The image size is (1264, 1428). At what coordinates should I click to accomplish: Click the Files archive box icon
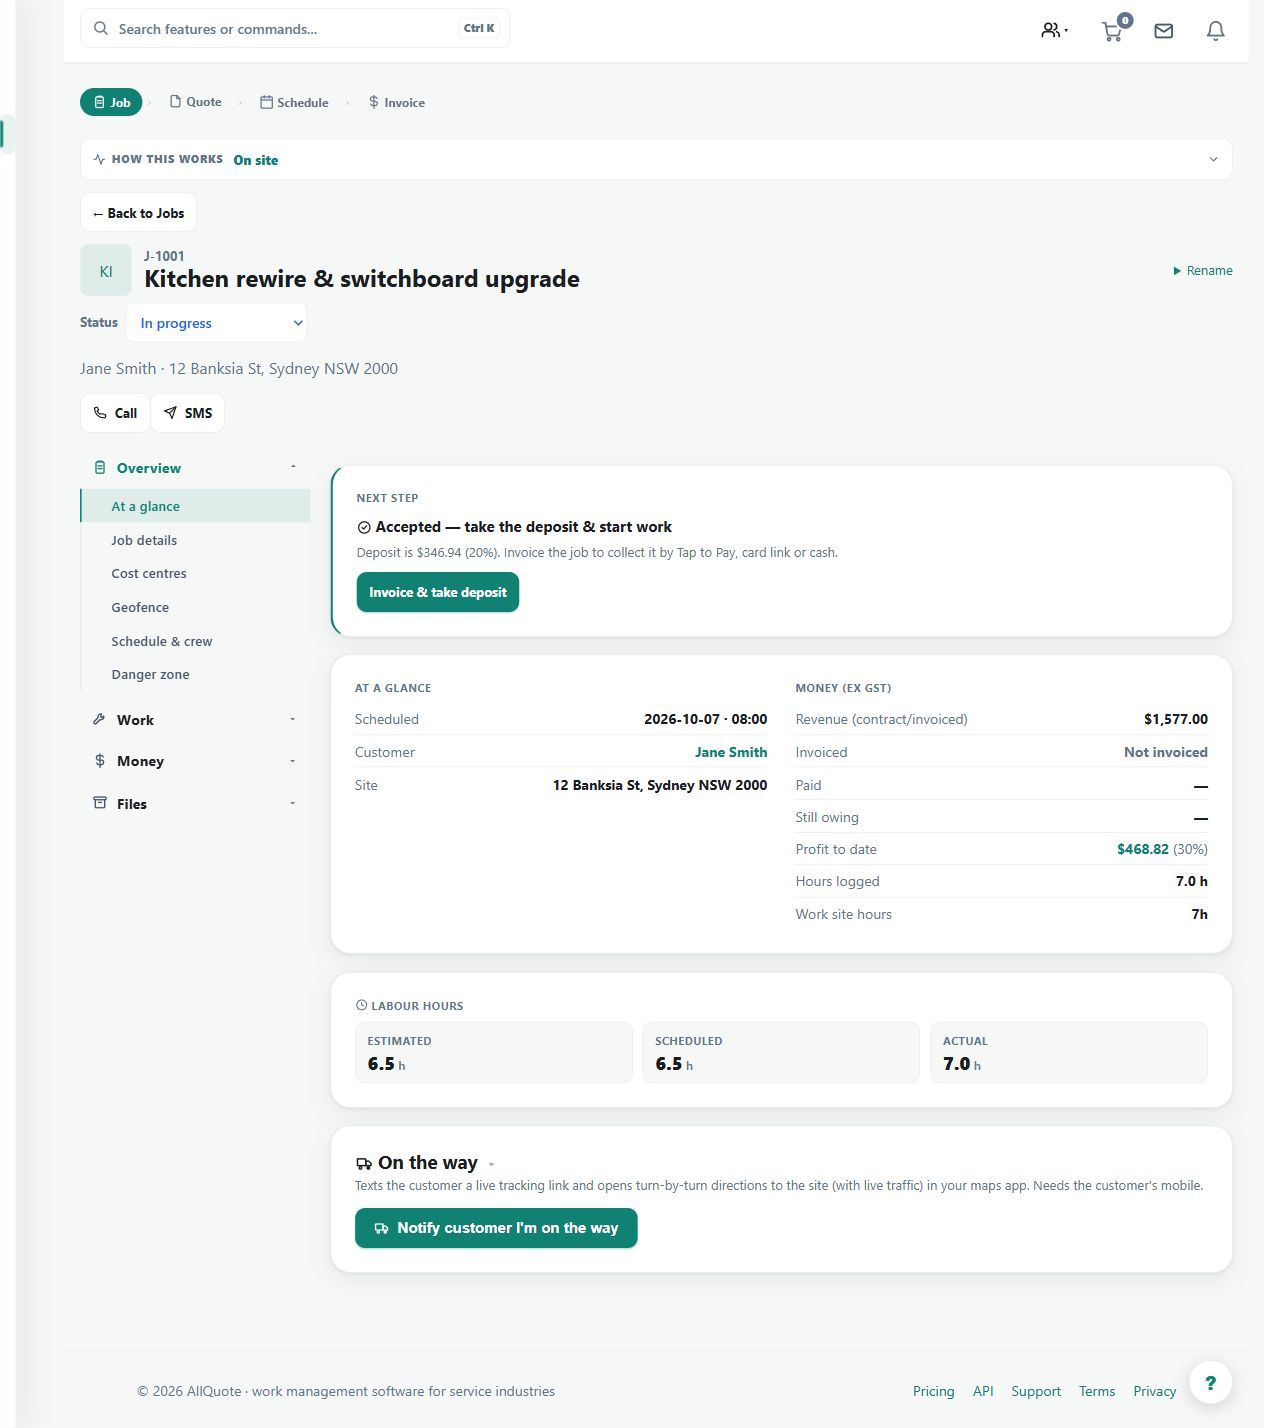[100, 803]
